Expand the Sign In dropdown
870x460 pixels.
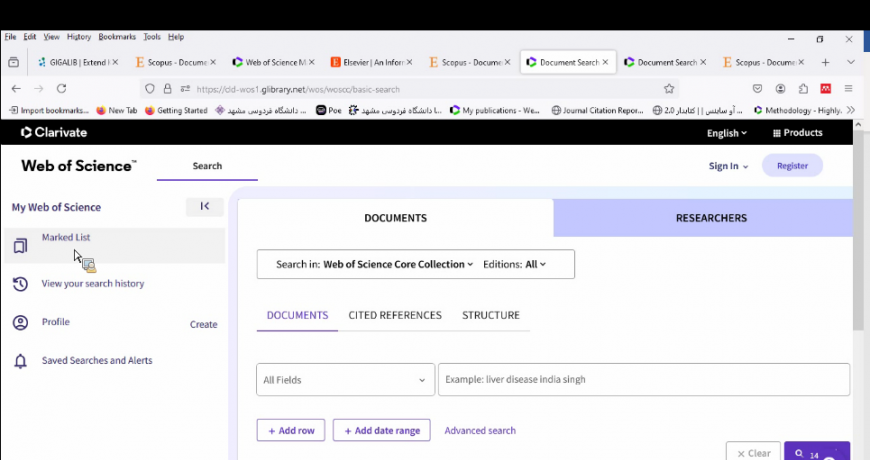(728, 166)
